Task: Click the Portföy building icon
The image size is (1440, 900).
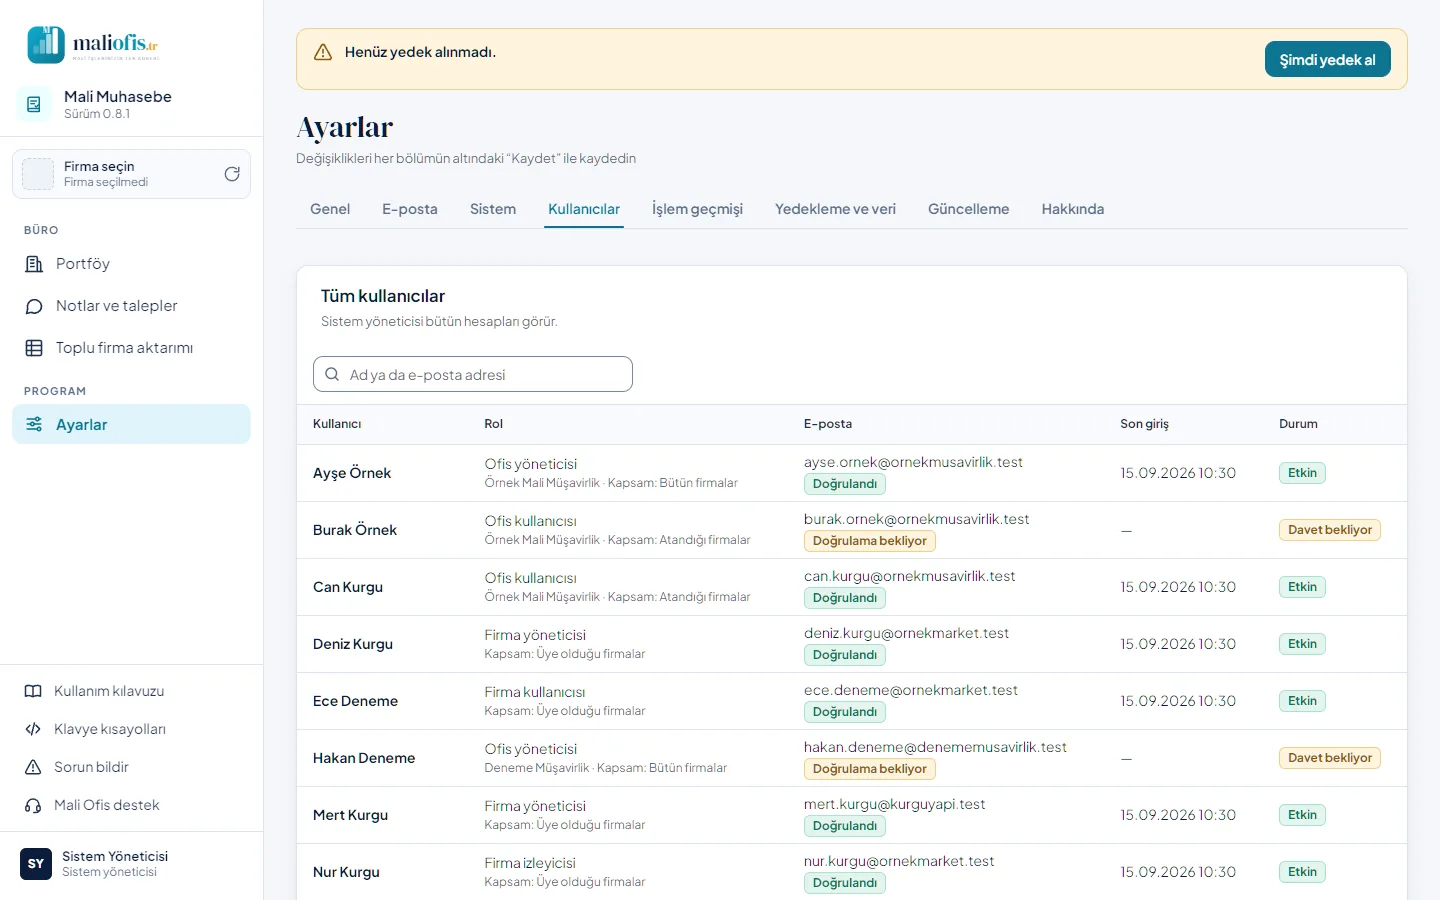Action: pyautogui.click(x=34, y=264)
